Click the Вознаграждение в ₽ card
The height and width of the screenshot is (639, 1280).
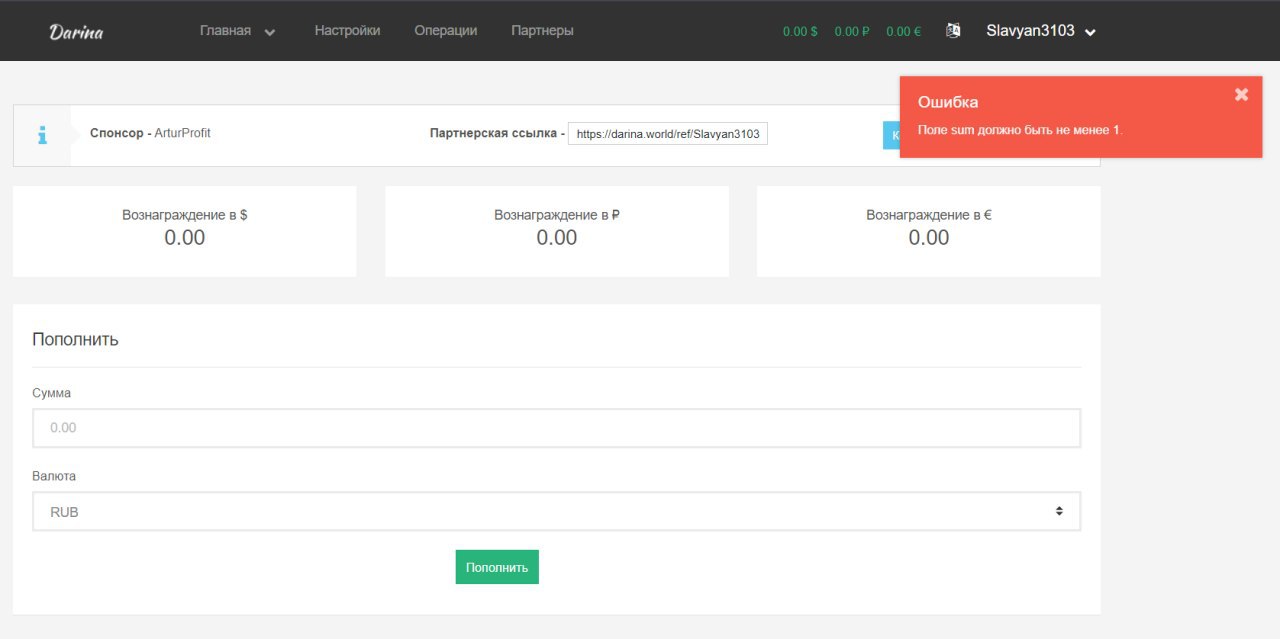click(557, 231)
